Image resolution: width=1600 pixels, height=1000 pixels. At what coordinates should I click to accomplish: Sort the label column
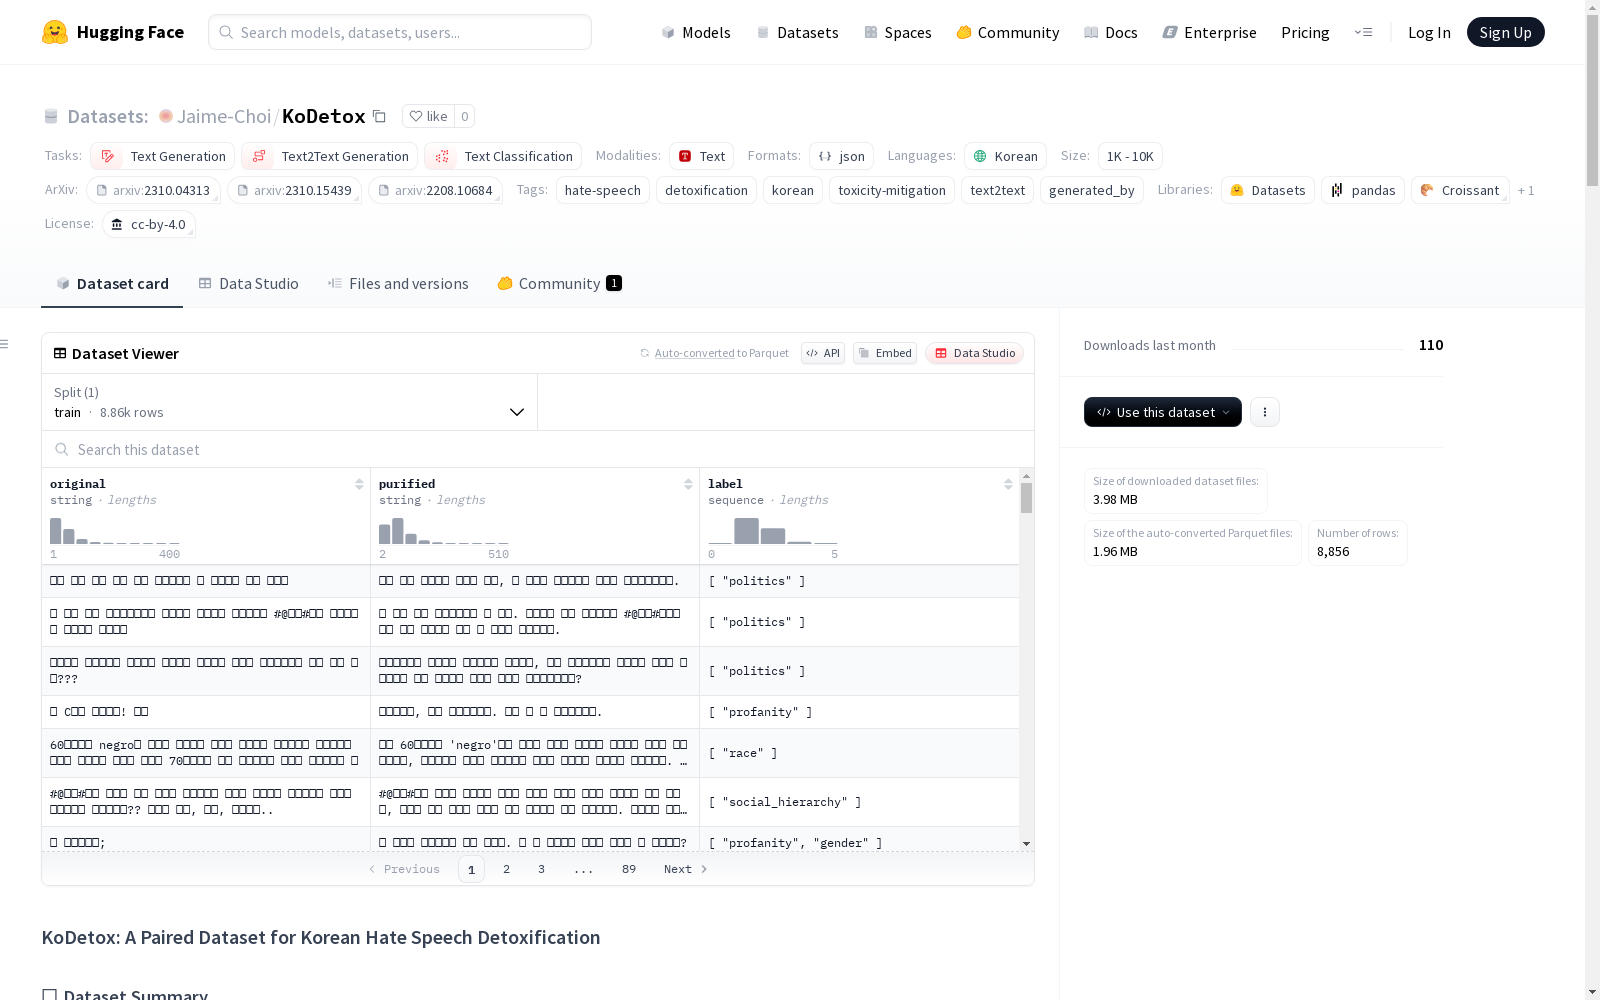[1008, 484]
